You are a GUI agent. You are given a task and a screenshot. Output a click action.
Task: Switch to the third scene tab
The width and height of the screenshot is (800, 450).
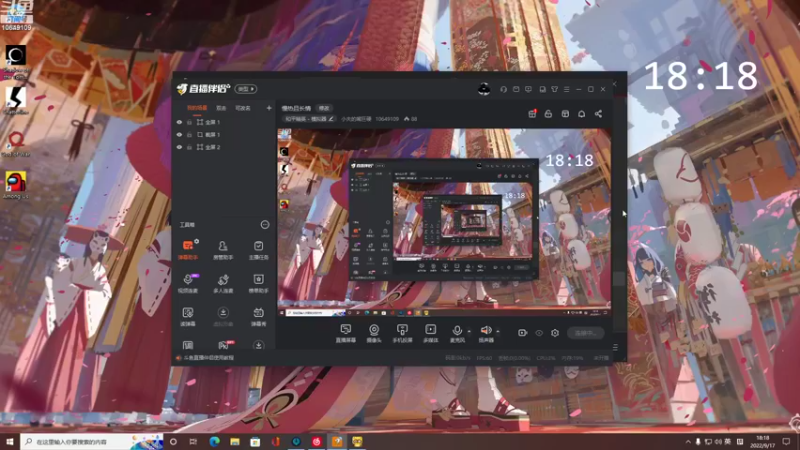(x=243, y=108)
